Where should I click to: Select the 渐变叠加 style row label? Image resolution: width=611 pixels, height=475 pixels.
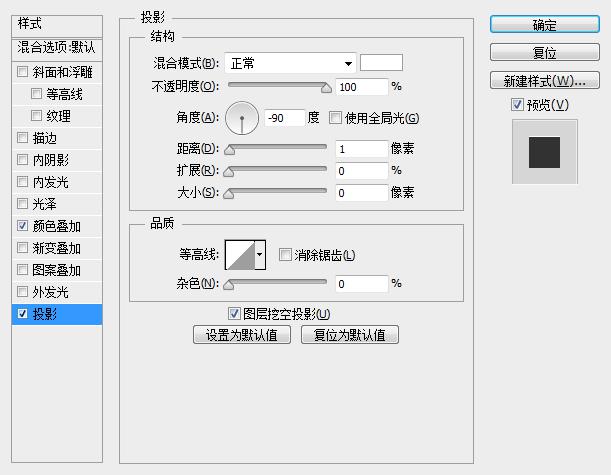57,248
